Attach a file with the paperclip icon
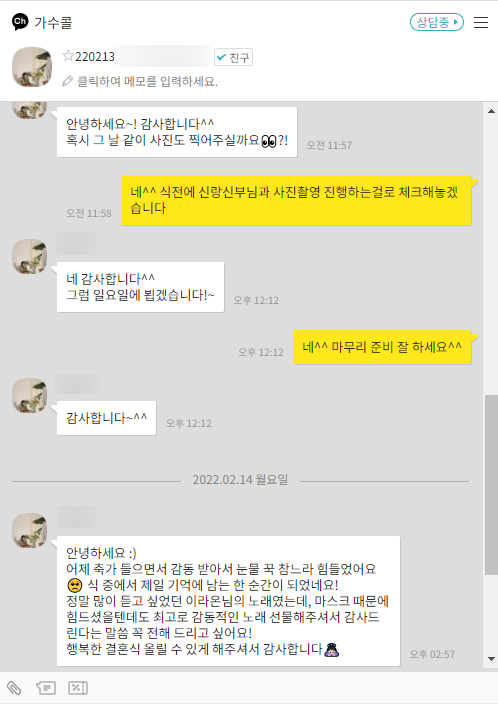 coord(14,688)
